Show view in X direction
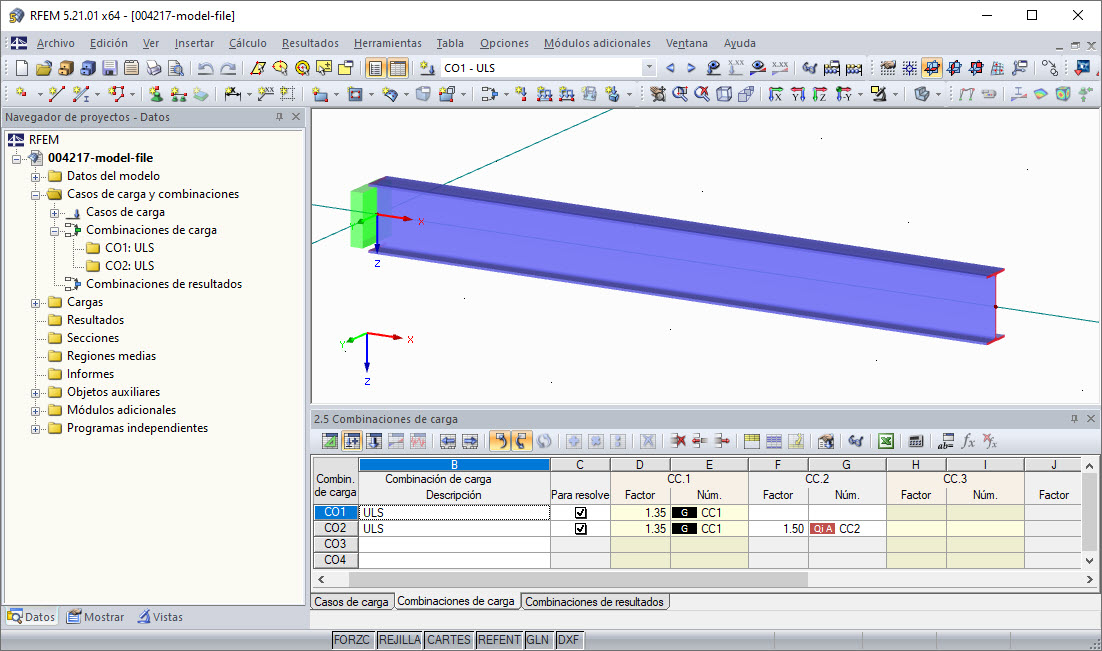 pos(775,94)
